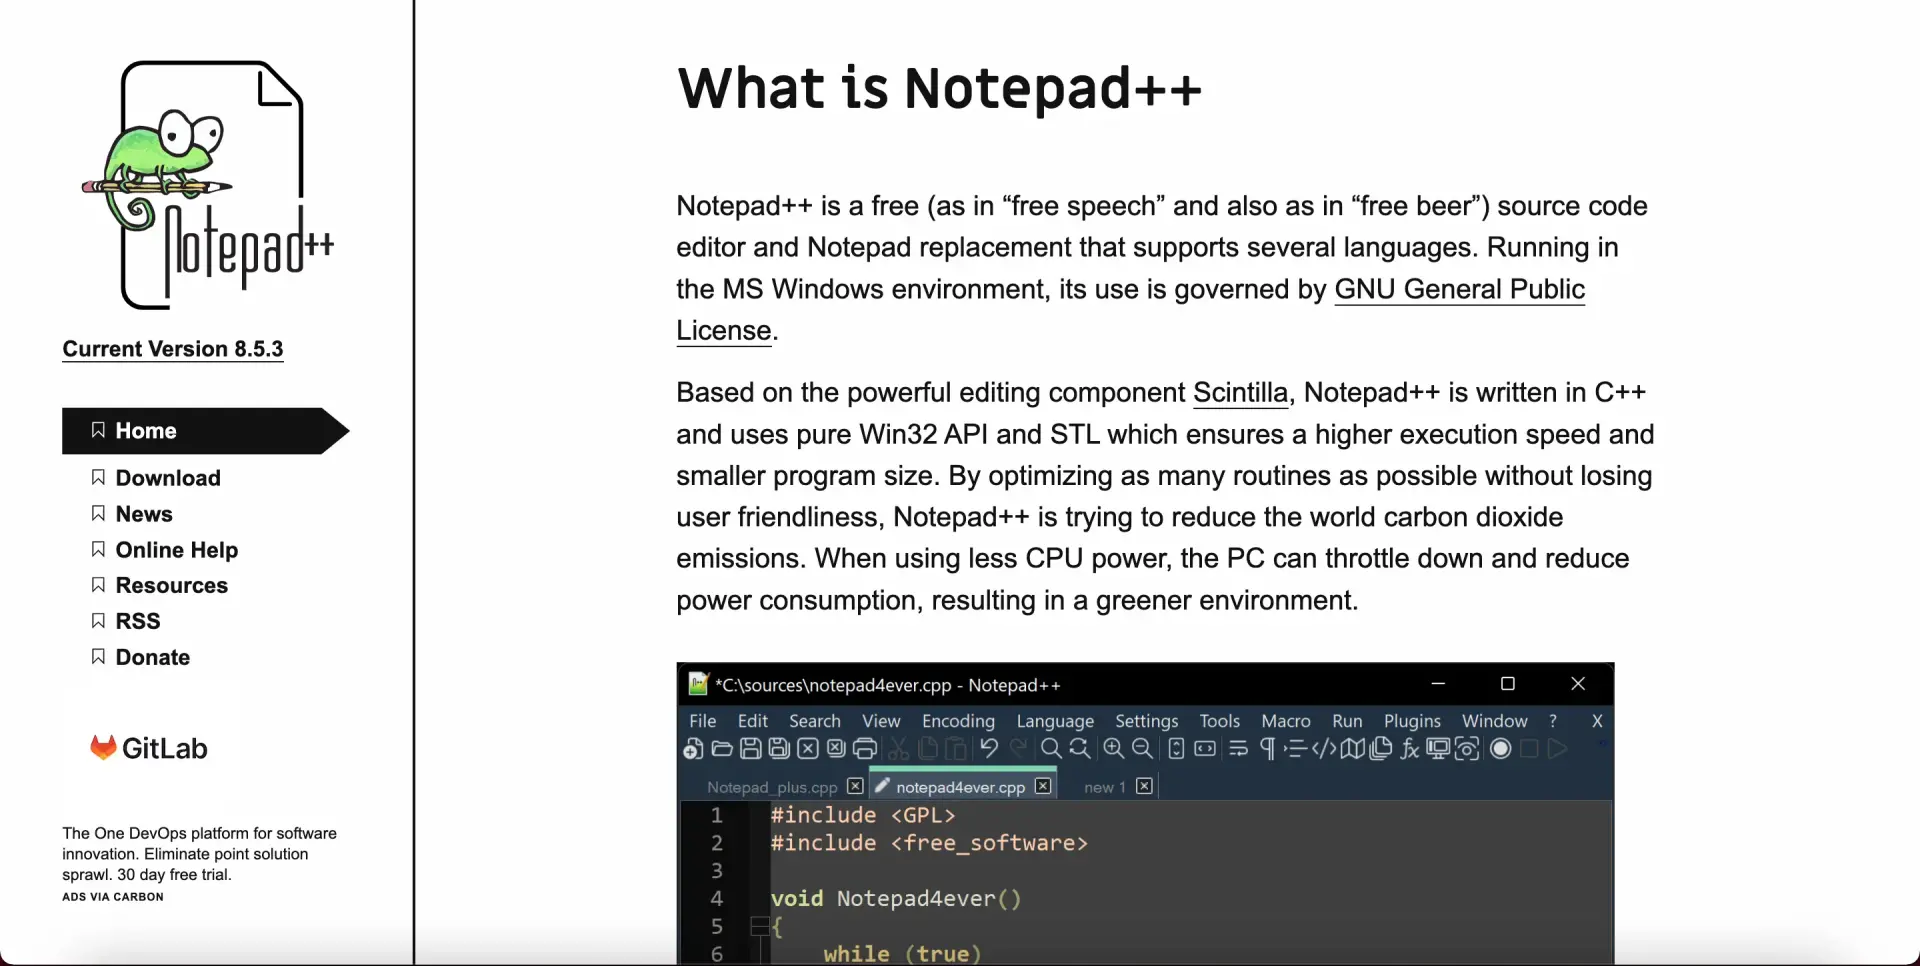Image resolution: width=1920 pixels, height=966 pixels.
Task: Click the Replace icon in toolbar
Action: point(1080,749)
